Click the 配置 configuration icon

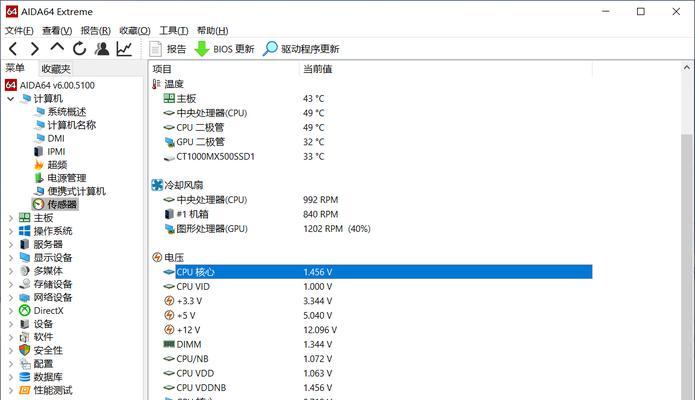(25, 364)
